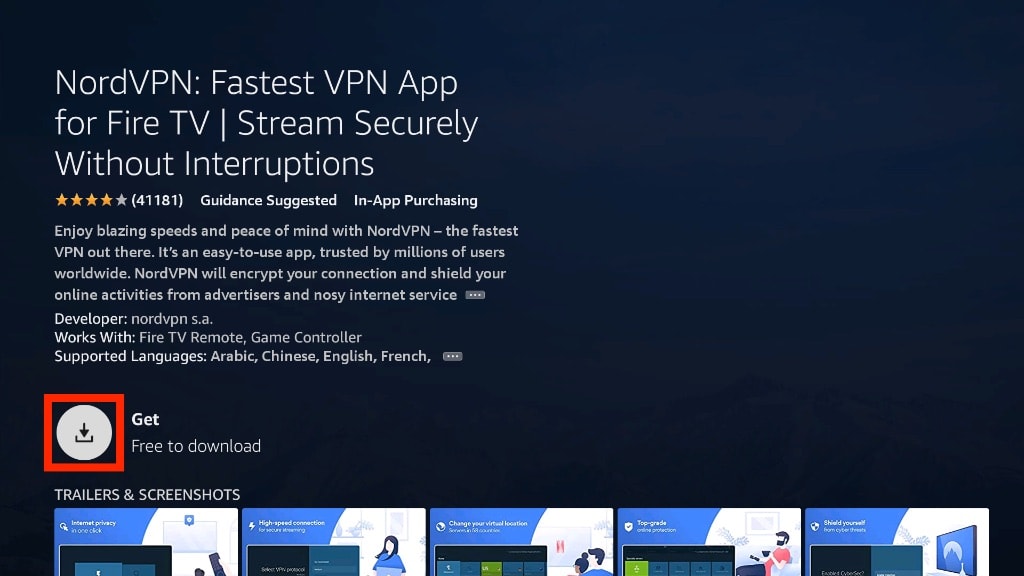Select the "Get" label beside the download button
Viewport: 1024px width, 576px height.
click(145, 419)
